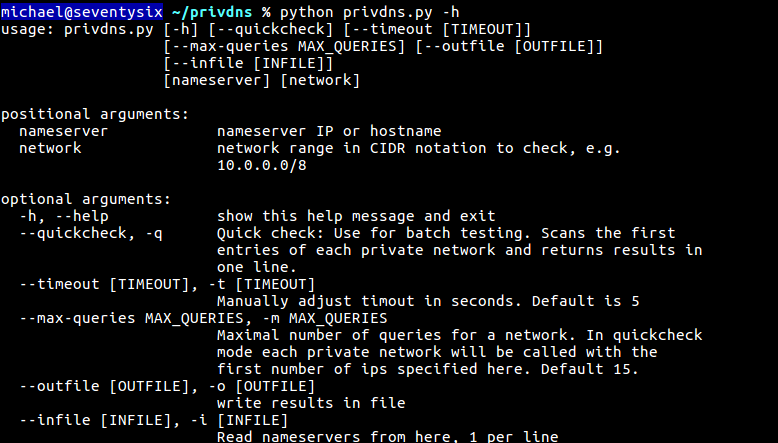Click the --timeout [TIMEOUT], -t option line
Viewport: 778px width, 443px height.
(167, 284)
